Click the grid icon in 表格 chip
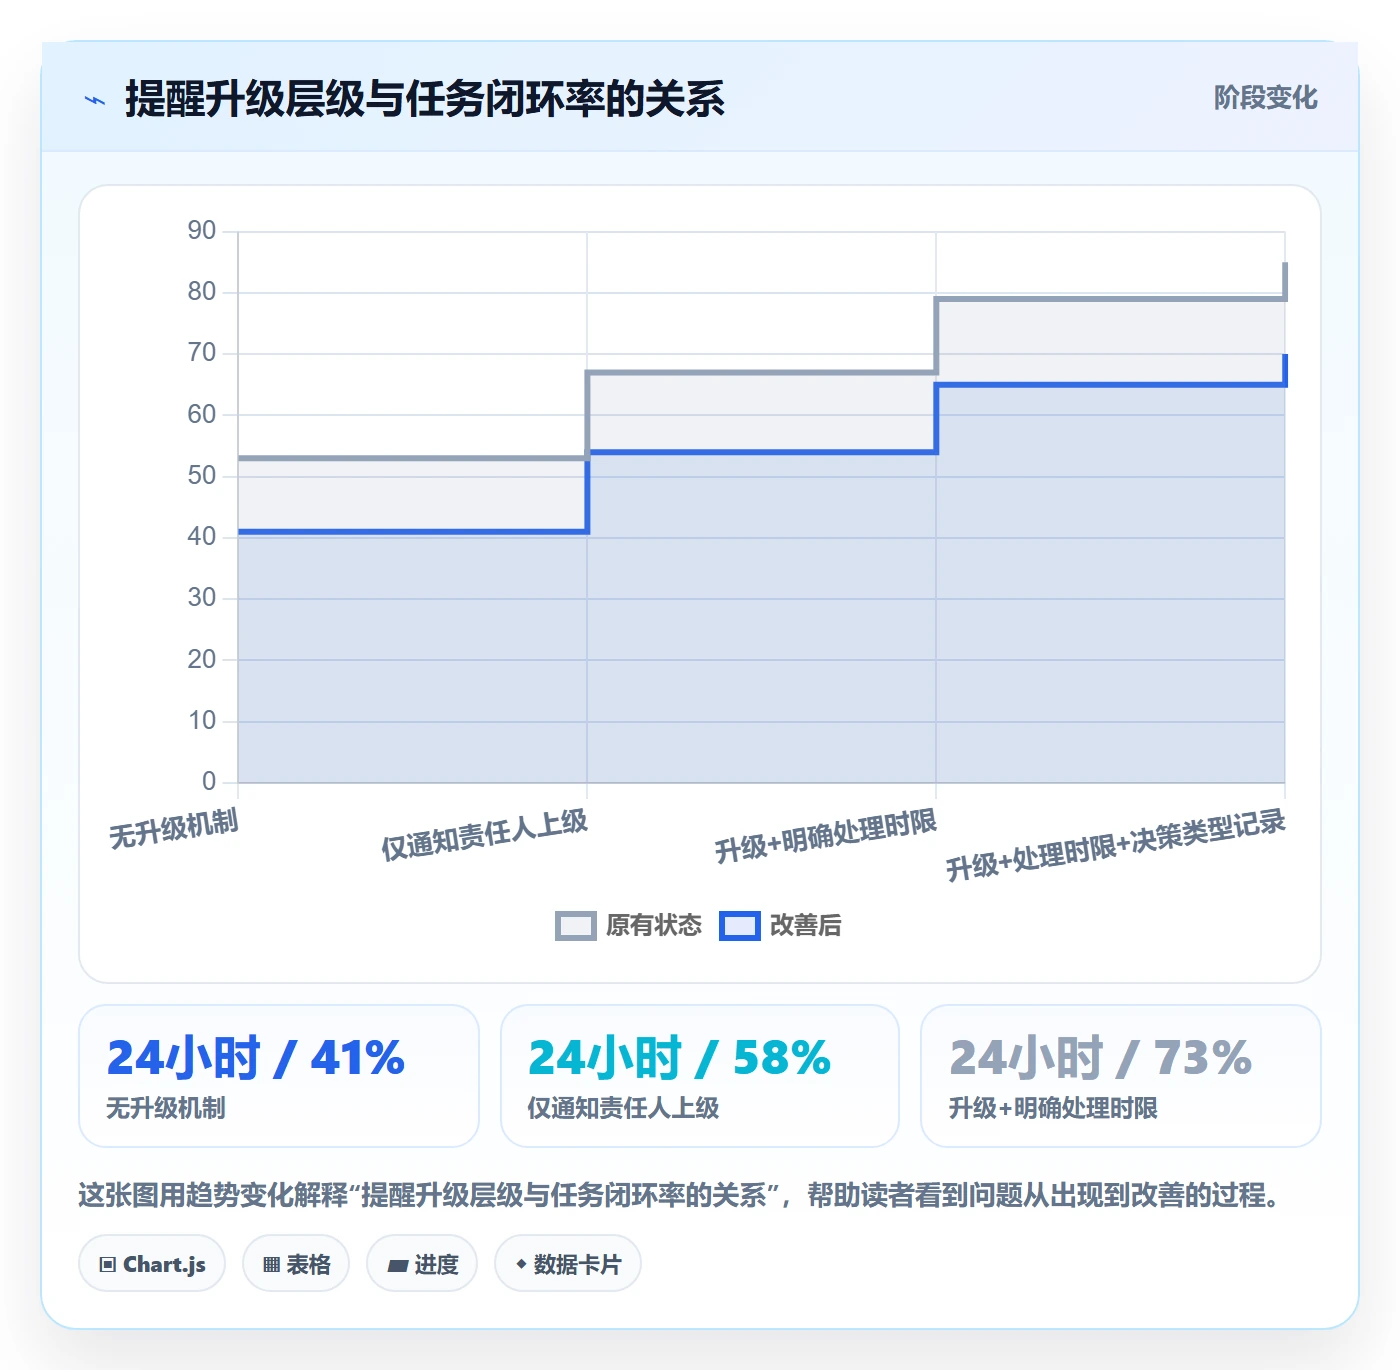 pos(271,1265)
